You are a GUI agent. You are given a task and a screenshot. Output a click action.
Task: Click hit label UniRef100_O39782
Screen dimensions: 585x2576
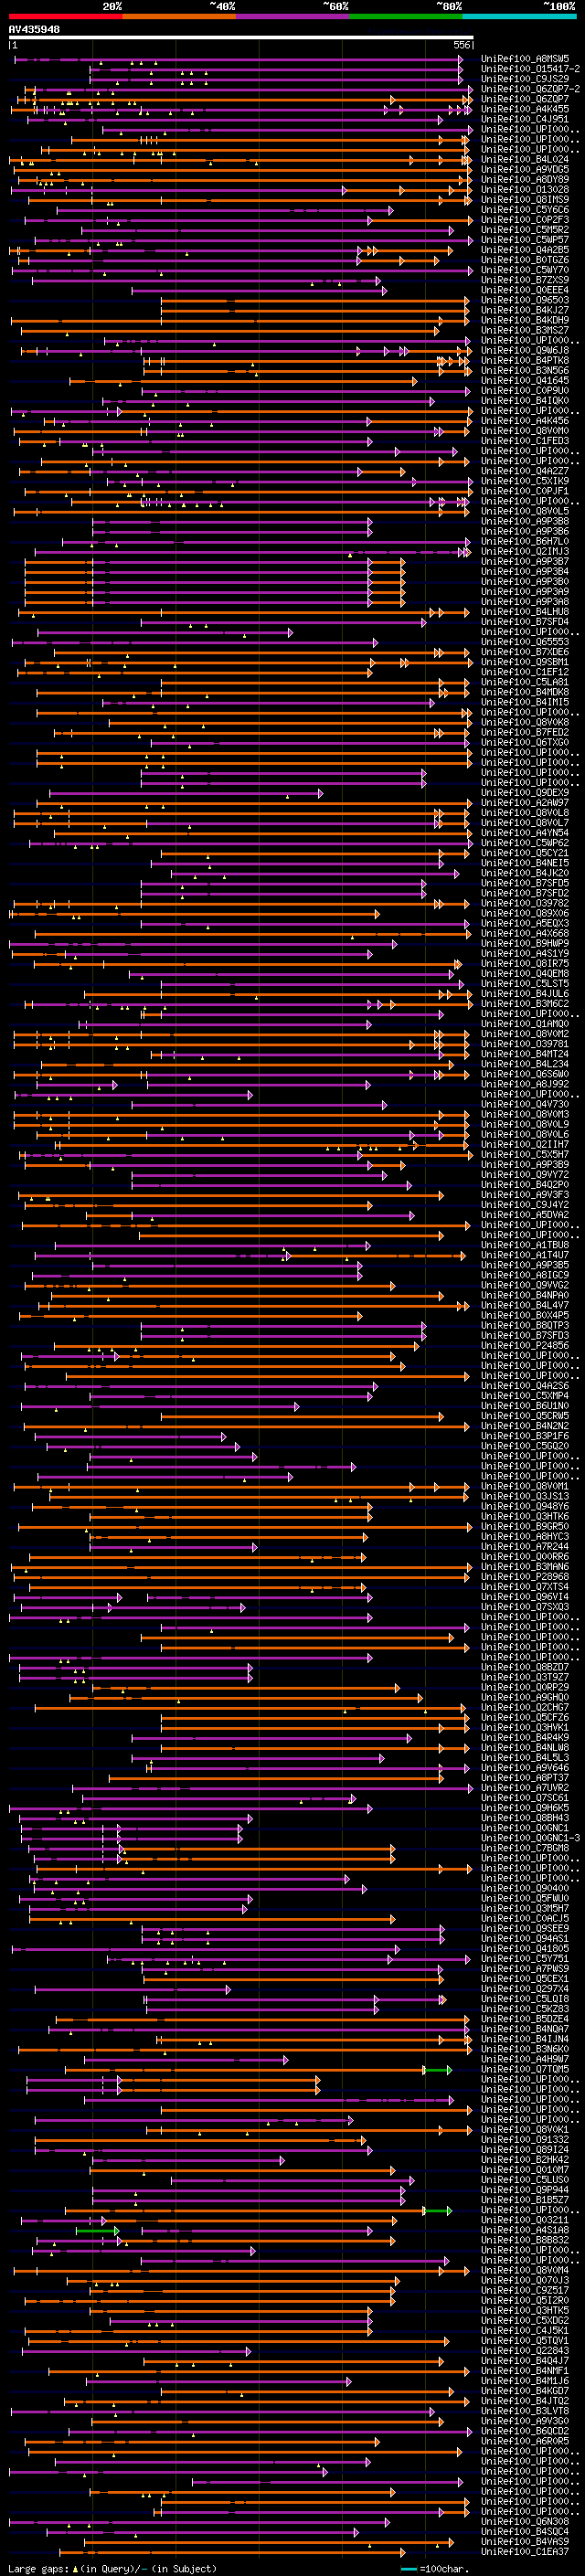point(525,903)
